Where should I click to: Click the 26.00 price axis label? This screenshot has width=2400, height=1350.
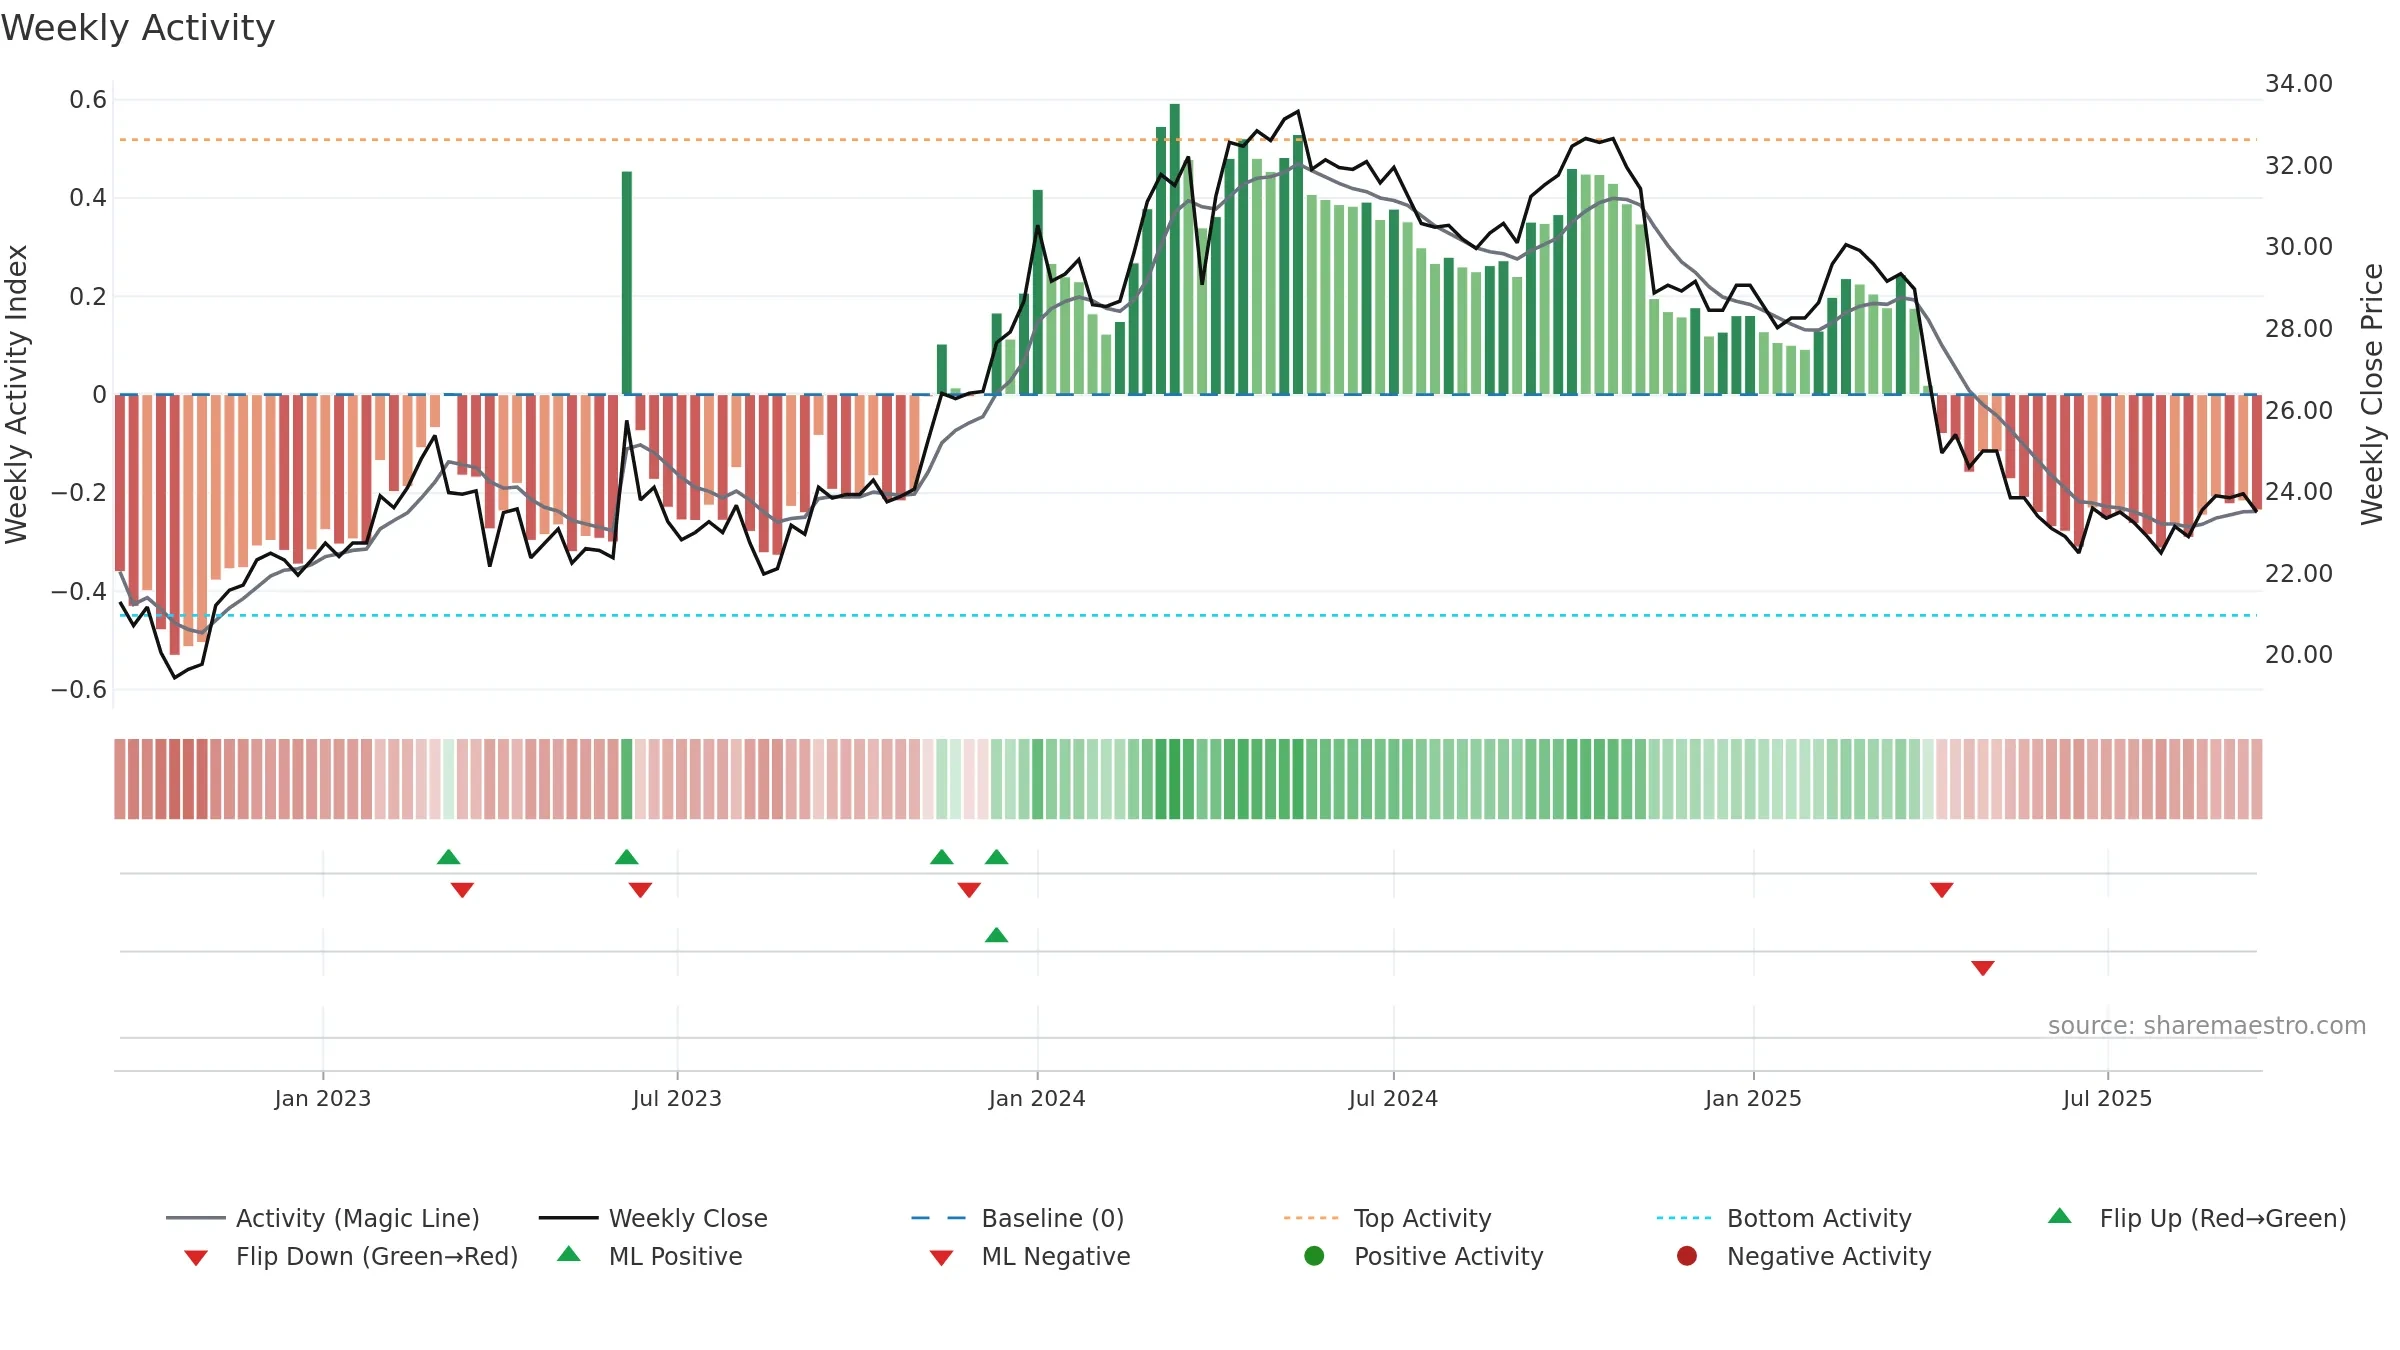2299,410
